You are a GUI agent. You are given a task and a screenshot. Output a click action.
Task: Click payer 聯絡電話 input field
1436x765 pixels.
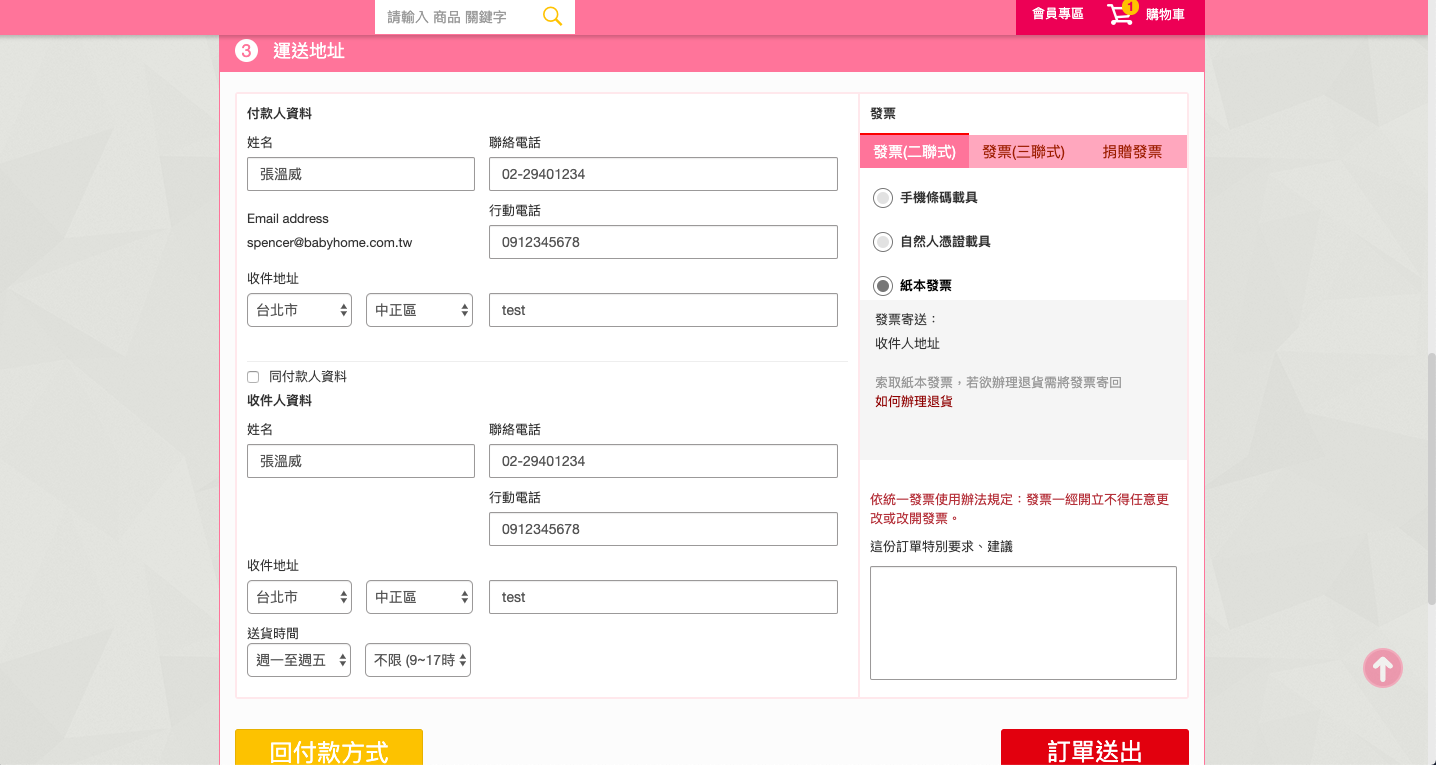coord(663,174)
